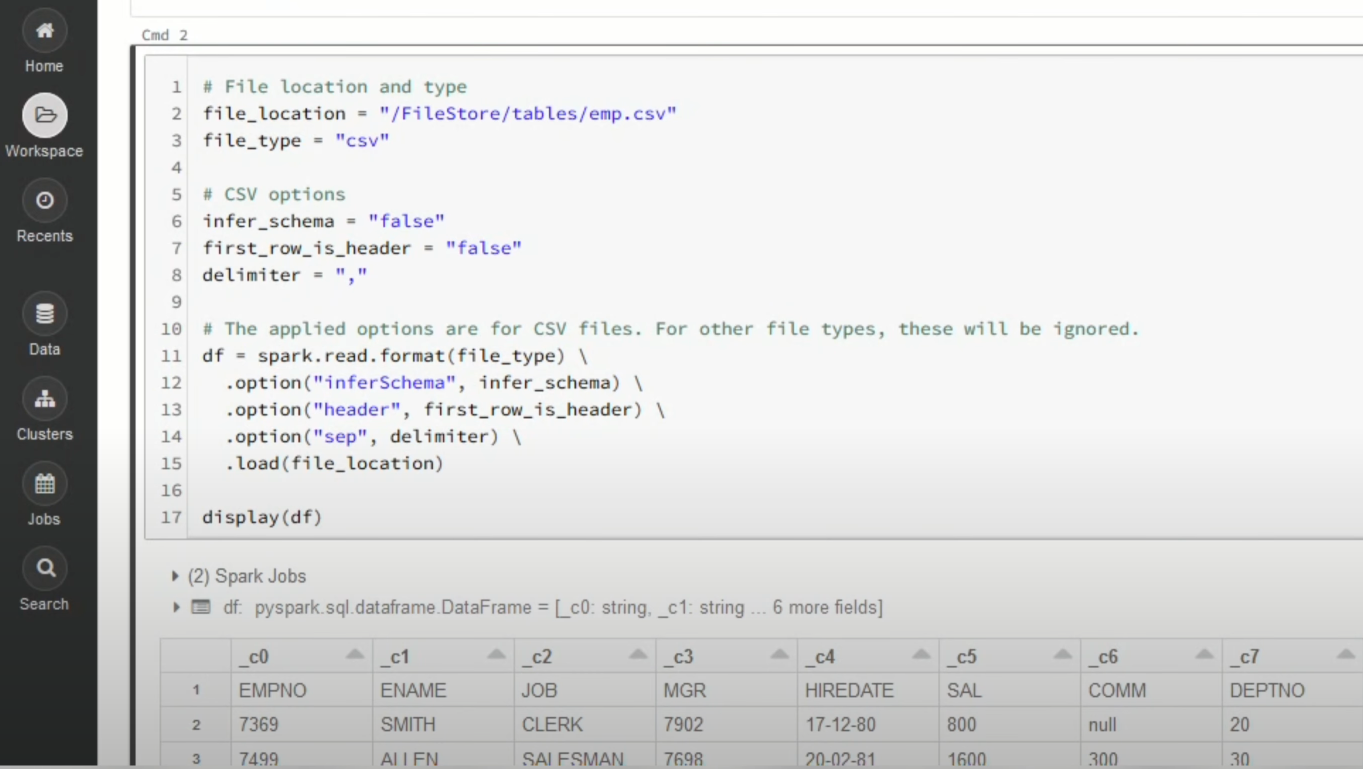The height and width of the screenshot is (769, 1363).
Task: Select the 20 DEPTNO cell in row 2
Action: tap(1293, 725)
